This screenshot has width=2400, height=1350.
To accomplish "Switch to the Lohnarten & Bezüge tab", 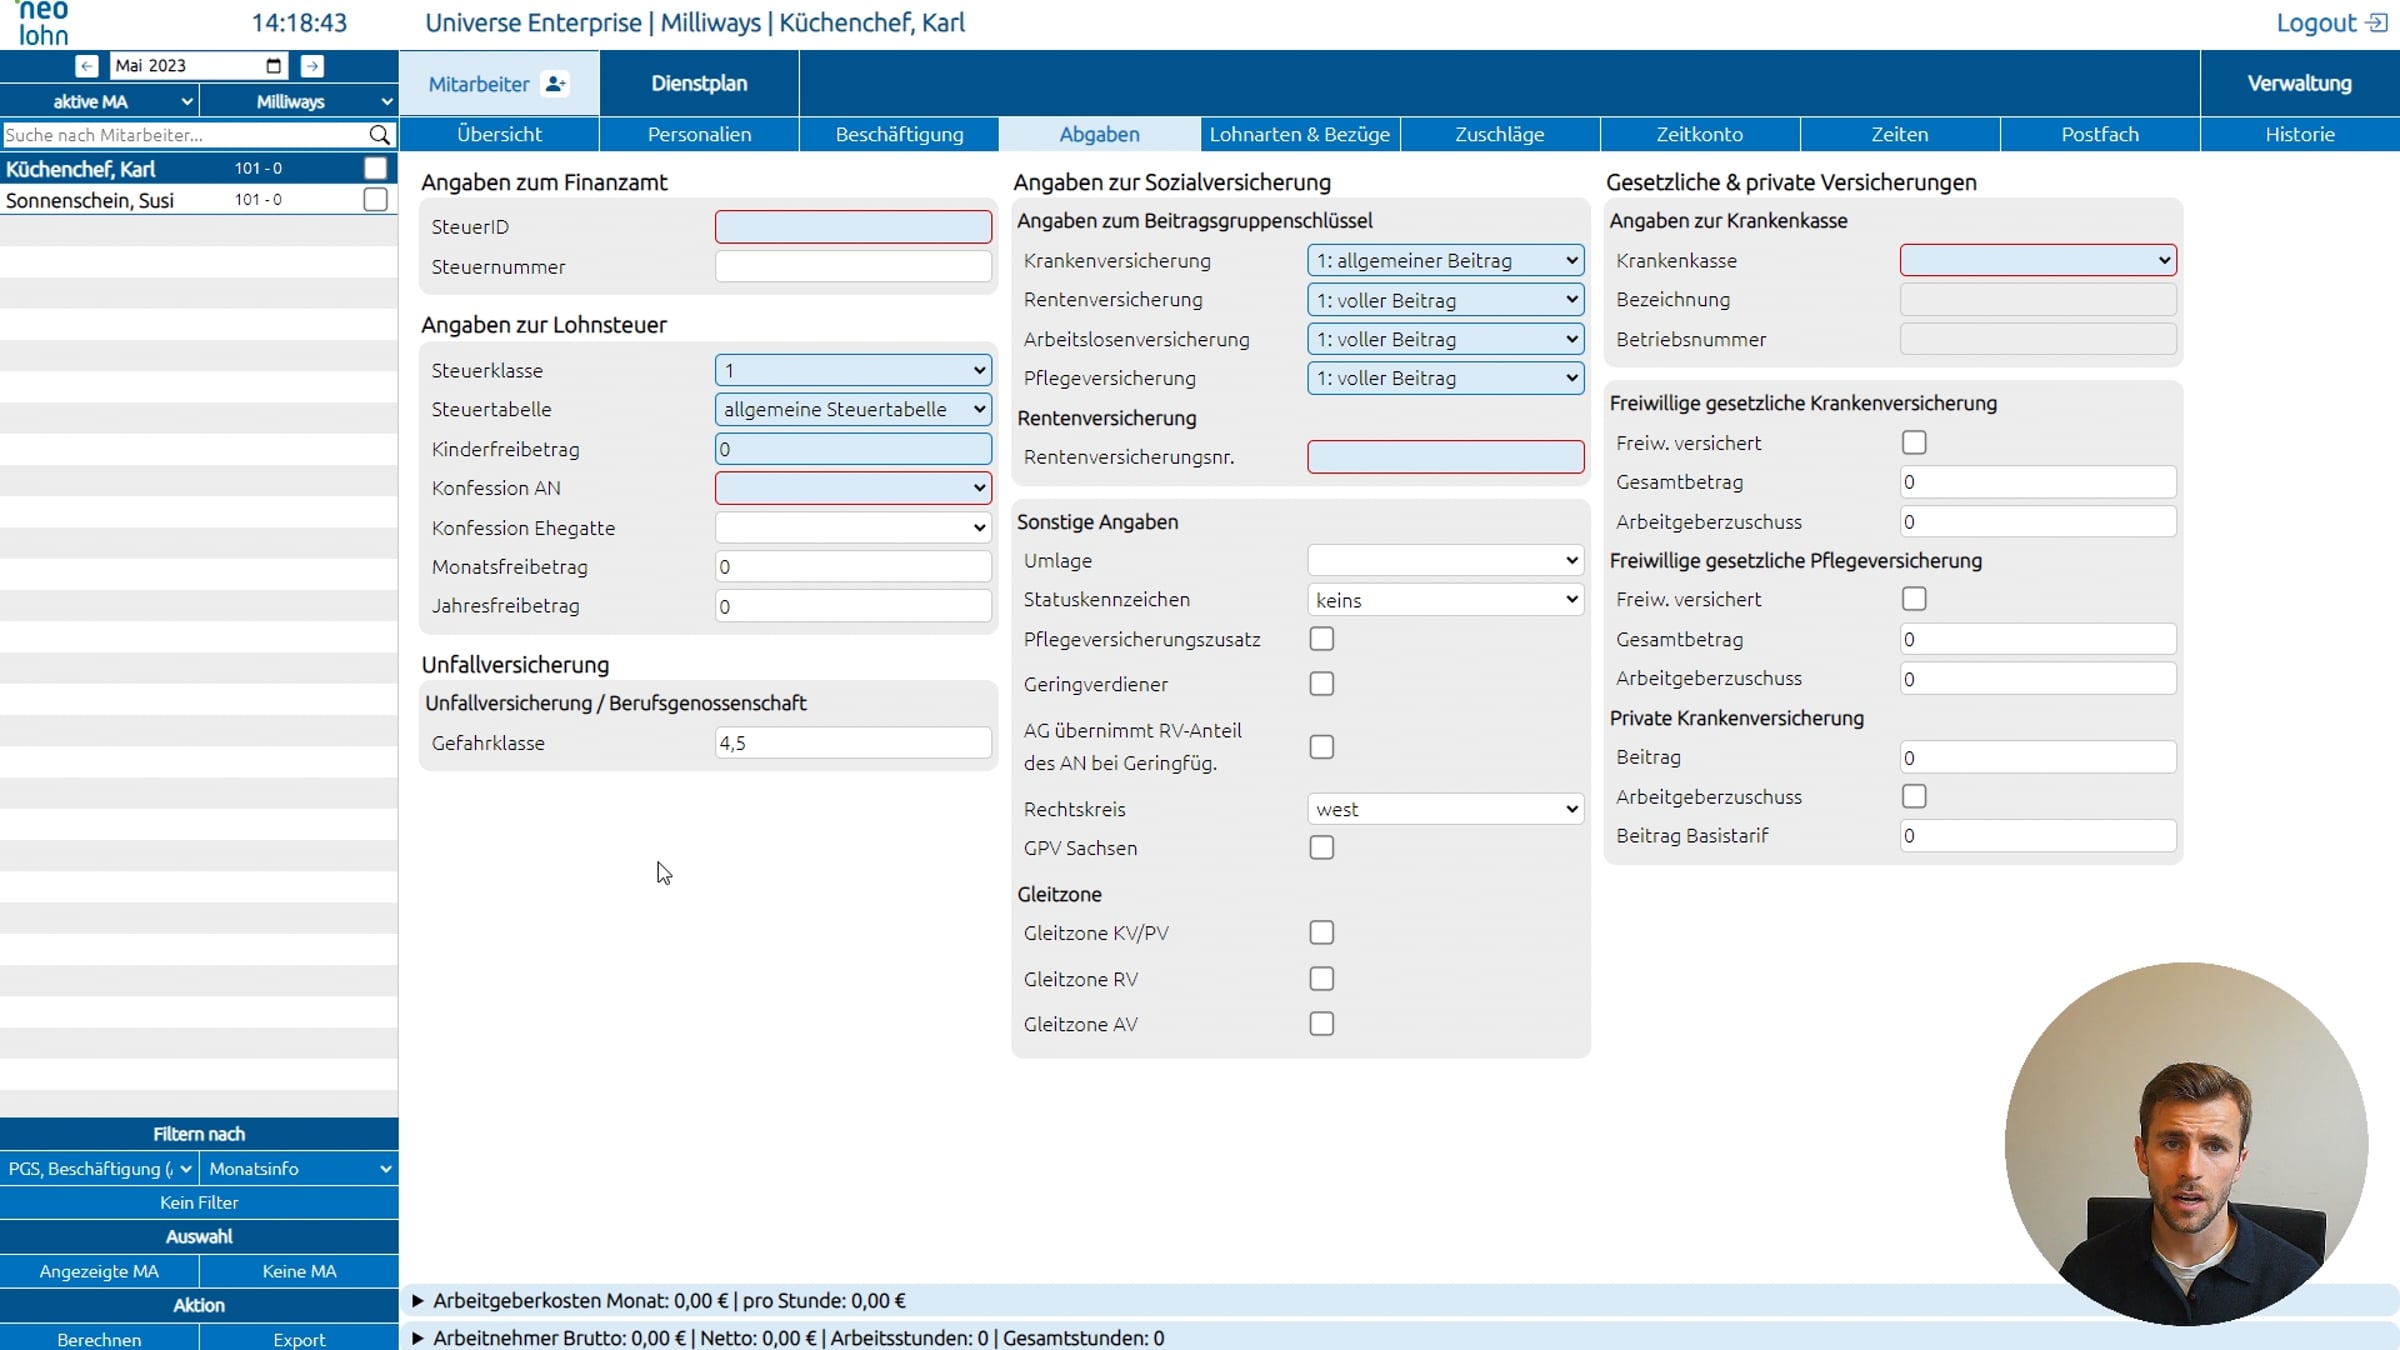I will click(1300, 134).
